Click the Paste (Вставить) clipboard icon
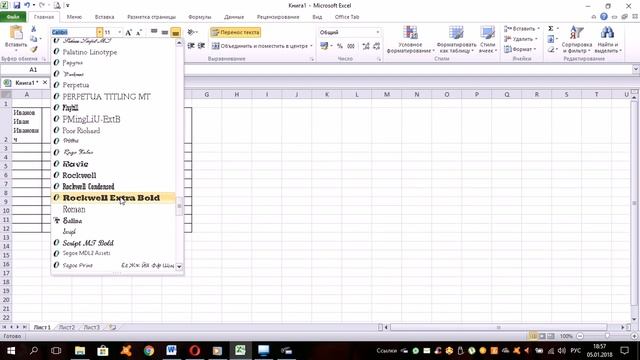This screenshot has width=640, height=360. 16,32
